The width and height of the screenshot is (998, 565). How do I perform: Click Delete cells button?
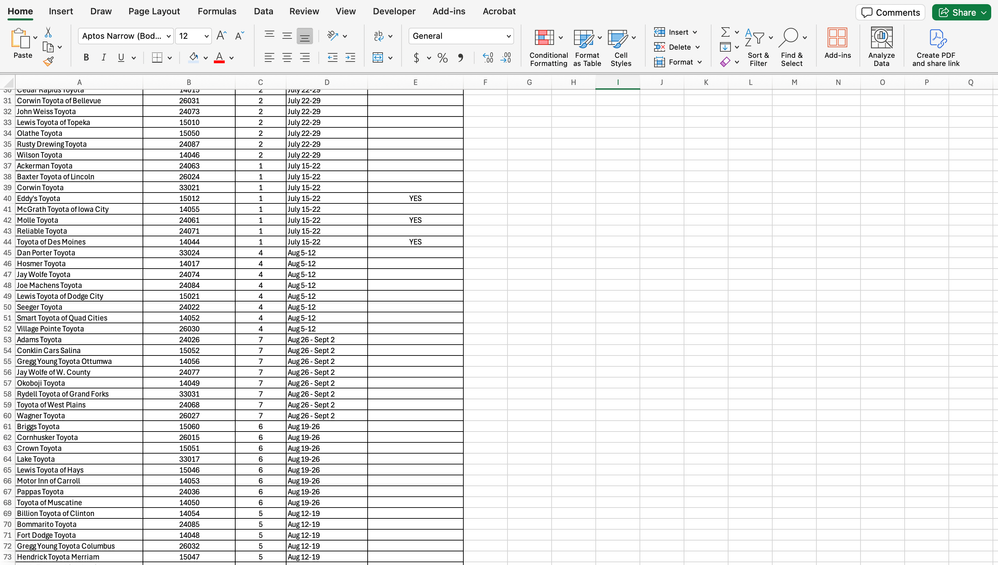pos(677,47)
